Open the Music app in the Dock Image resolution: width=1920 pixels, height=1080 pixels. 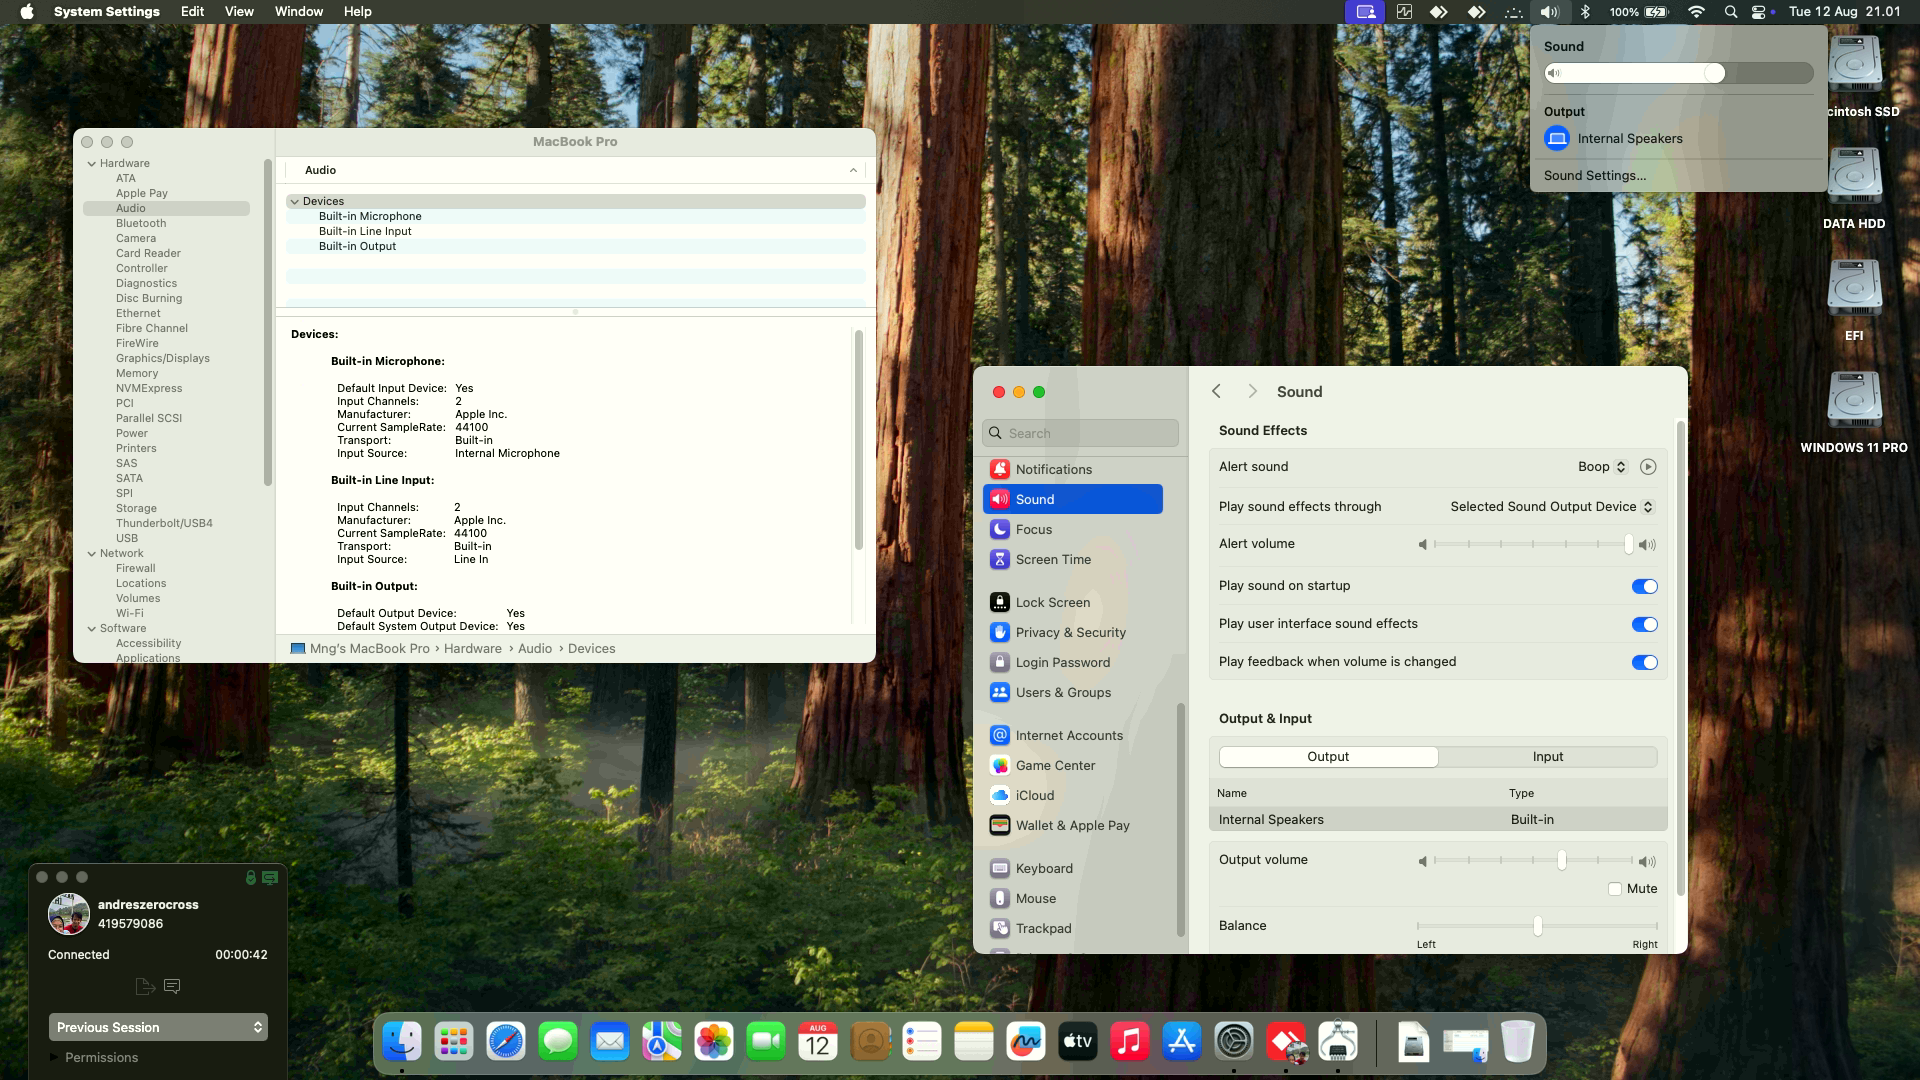point(1129,1042)
